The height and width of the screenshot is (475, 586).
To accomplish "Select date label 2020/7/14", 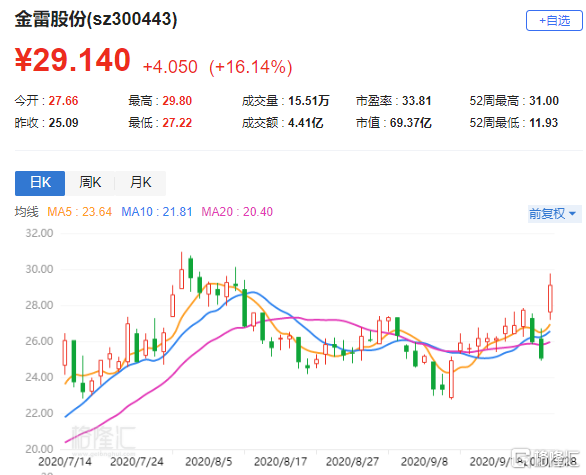I will pos(65,462).
